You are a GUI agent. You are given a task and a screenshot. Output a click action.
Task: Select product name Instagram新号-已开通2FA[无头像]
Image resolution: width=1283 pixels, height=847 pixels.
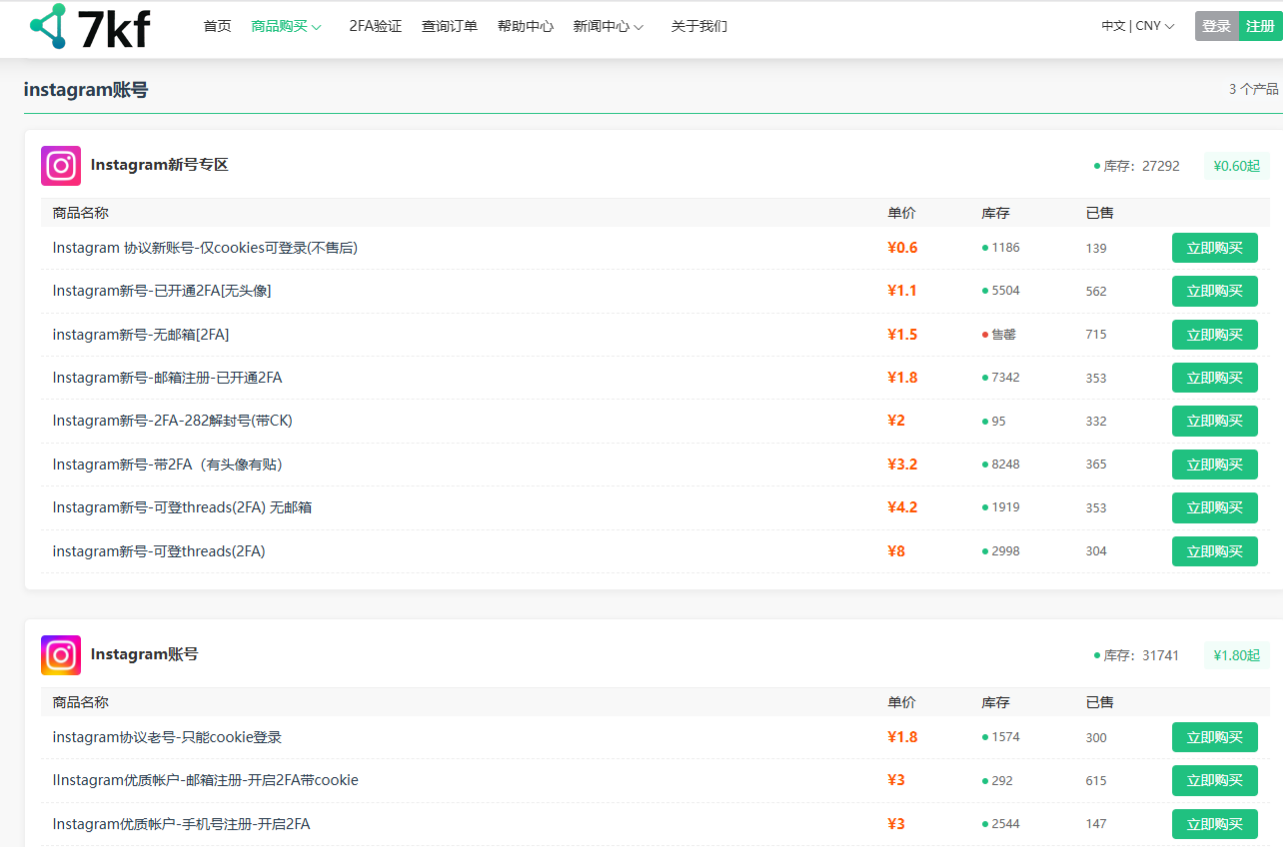point(162,291)
